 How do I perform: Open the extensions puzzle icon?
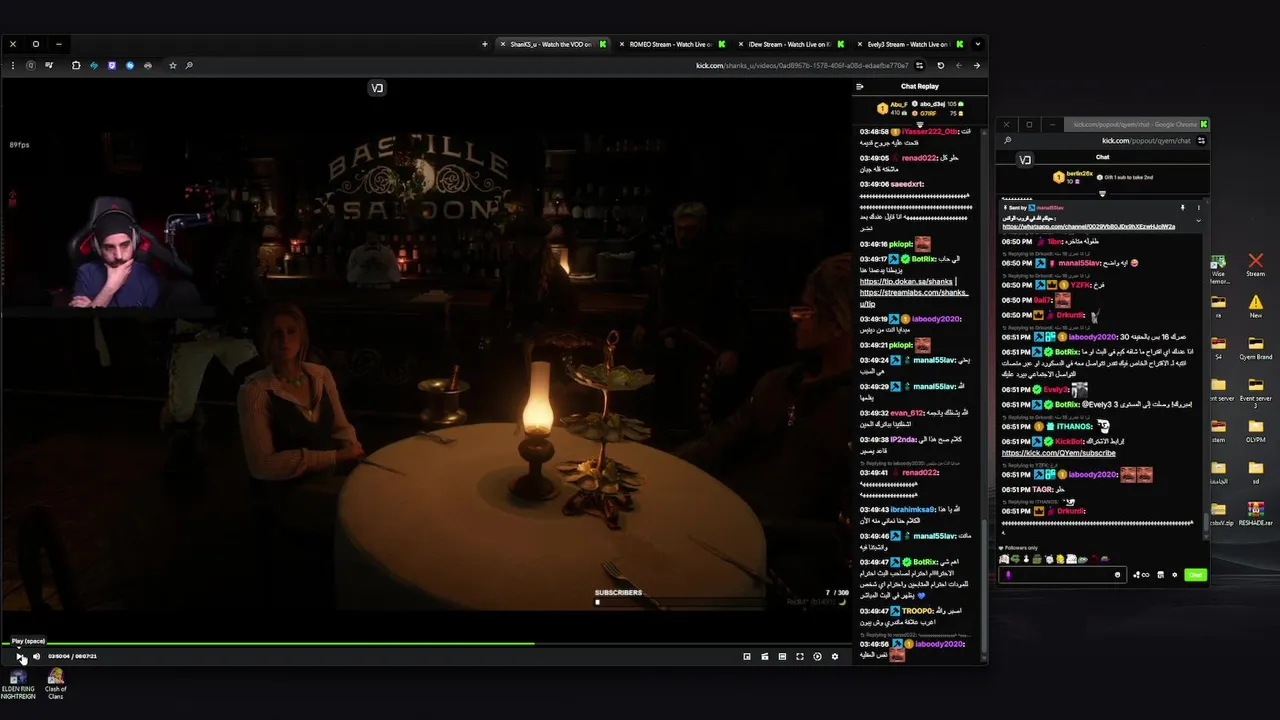(x=76, y=66)
